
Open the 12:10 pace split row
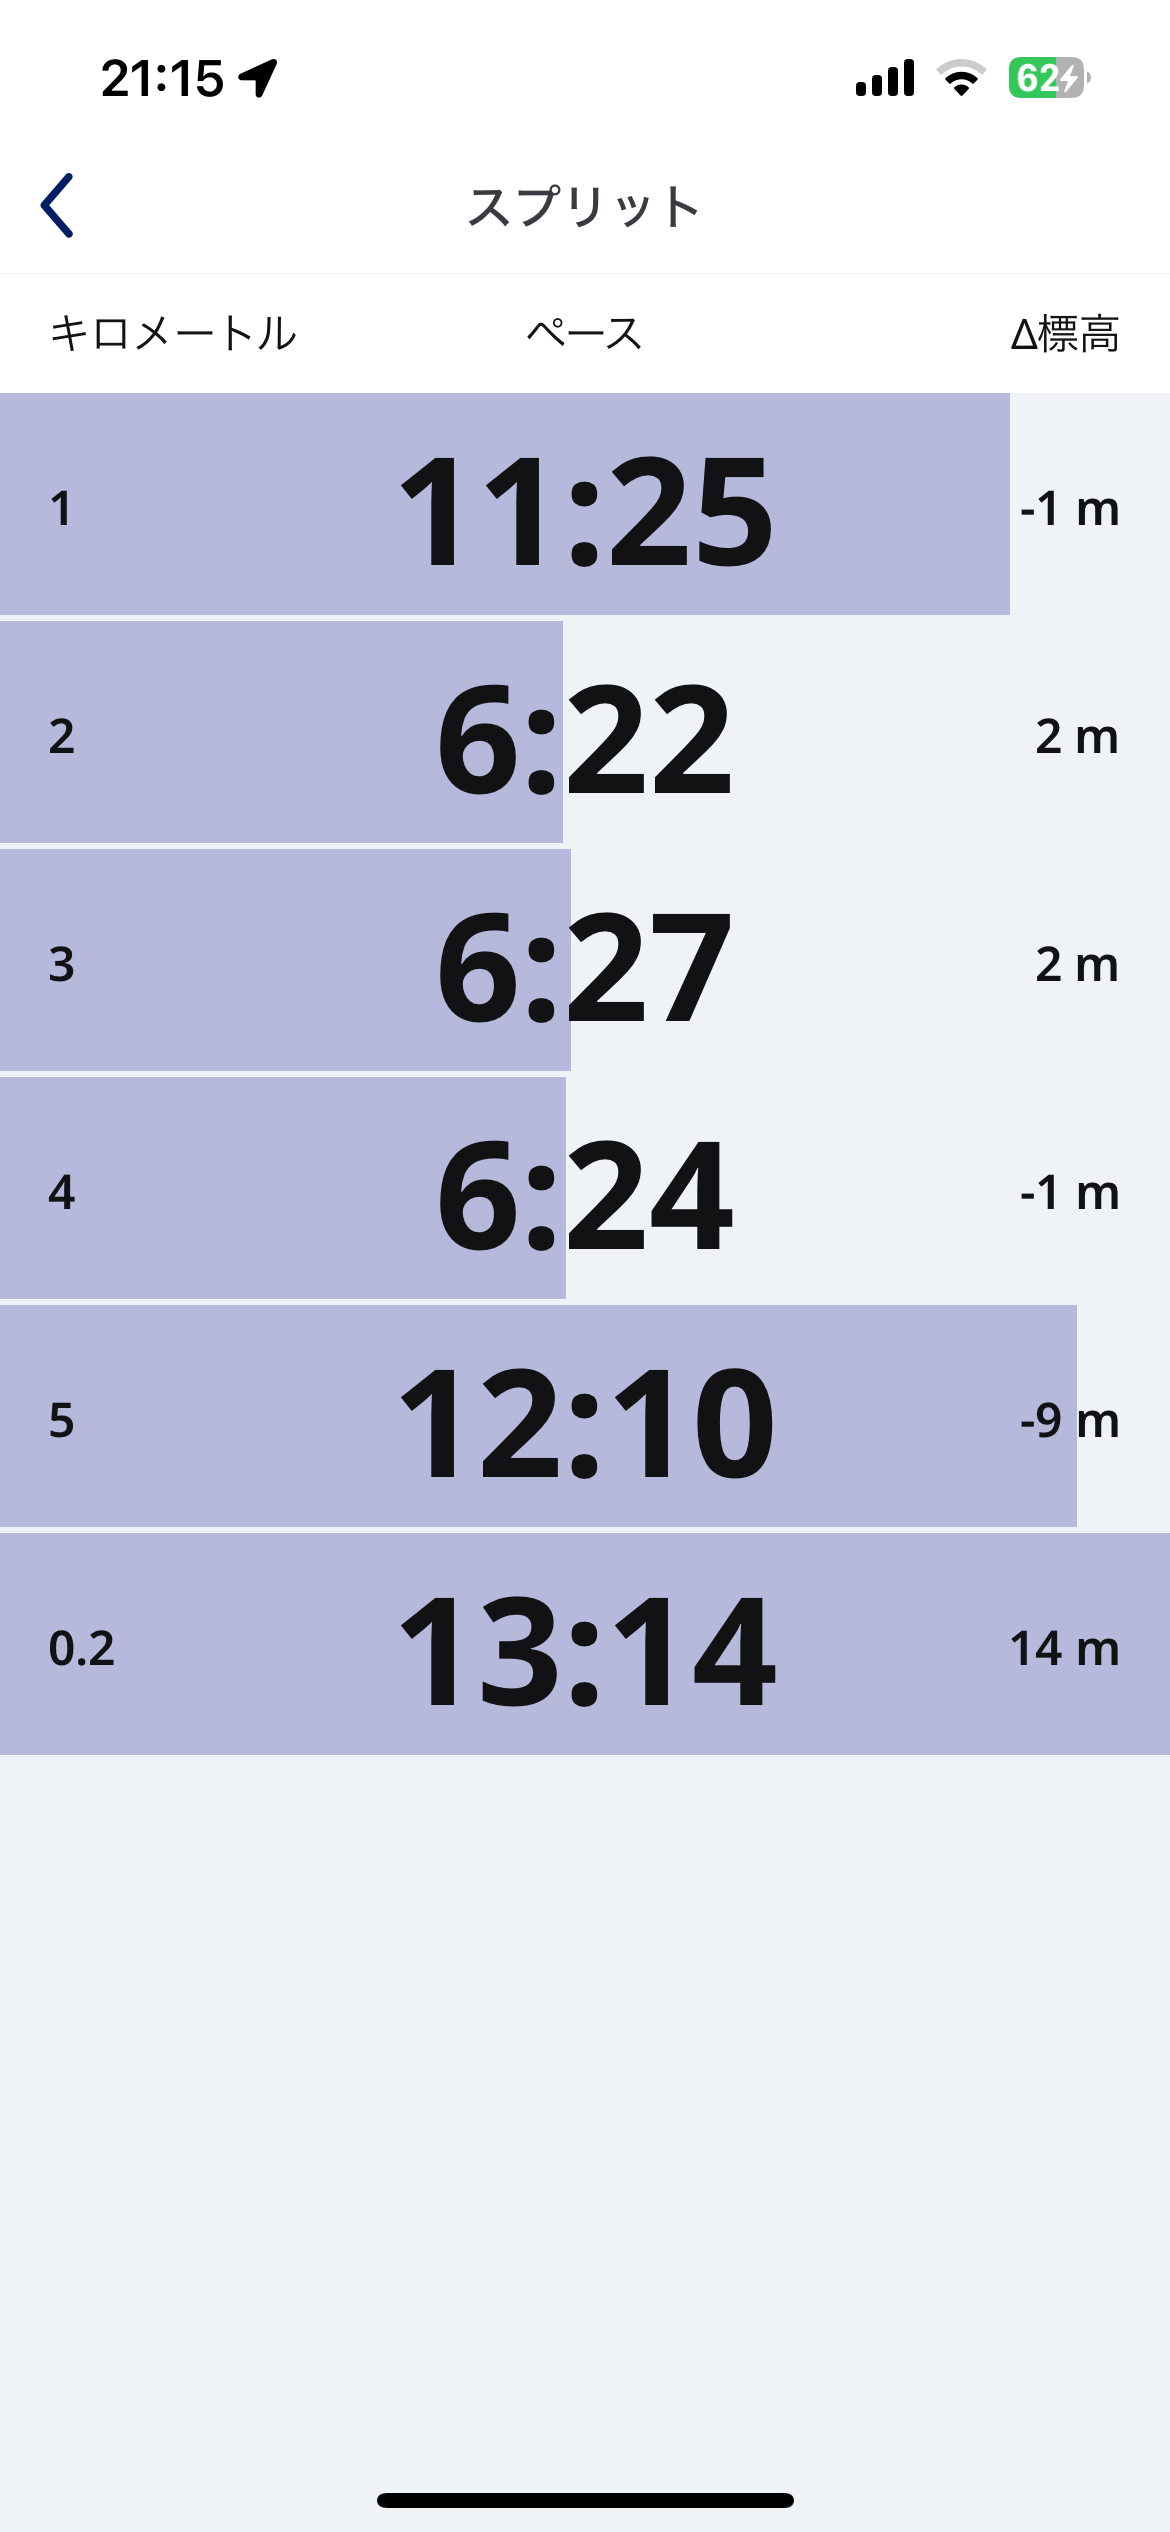(x=585, y=1419)
